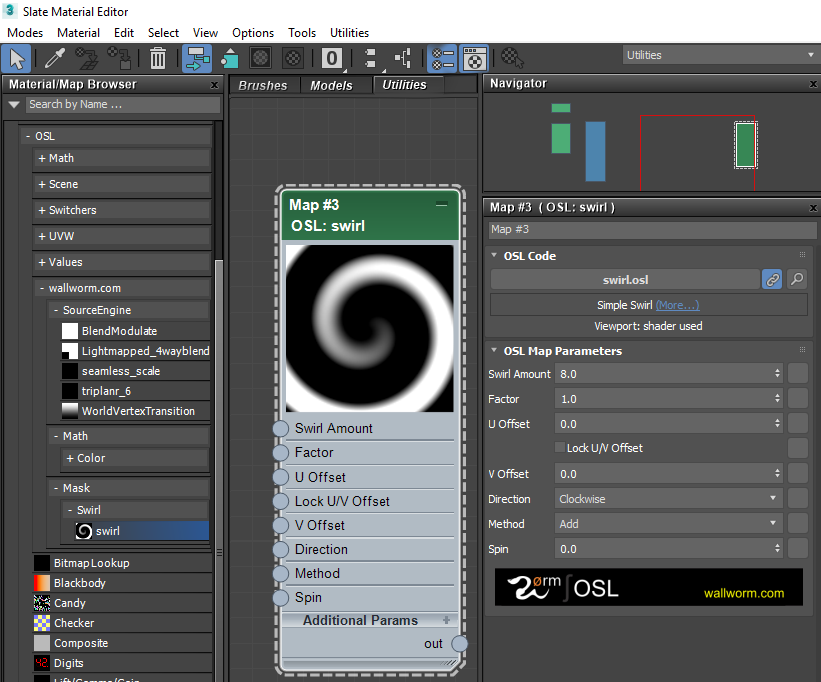
Task: Open the Method dropdown set to Add
Action: (x=669, y=523)
